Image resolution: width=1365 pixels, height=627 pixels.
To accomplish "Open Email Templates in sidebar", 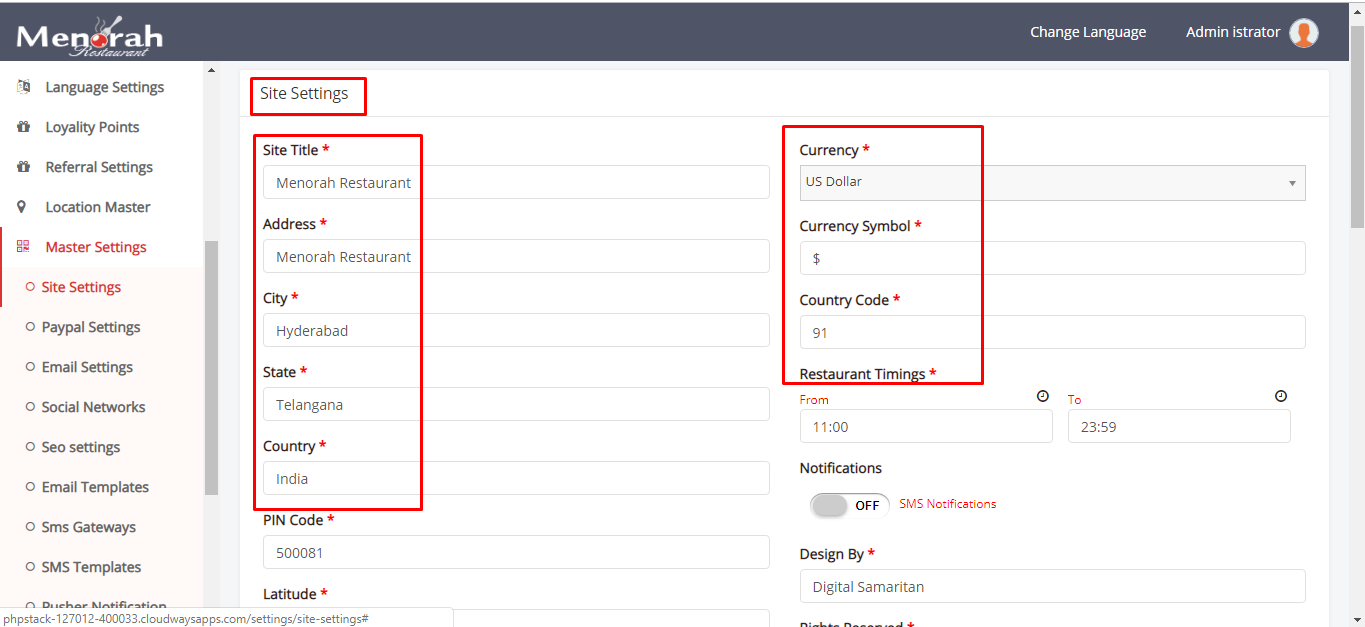I will tap(94, 487).
